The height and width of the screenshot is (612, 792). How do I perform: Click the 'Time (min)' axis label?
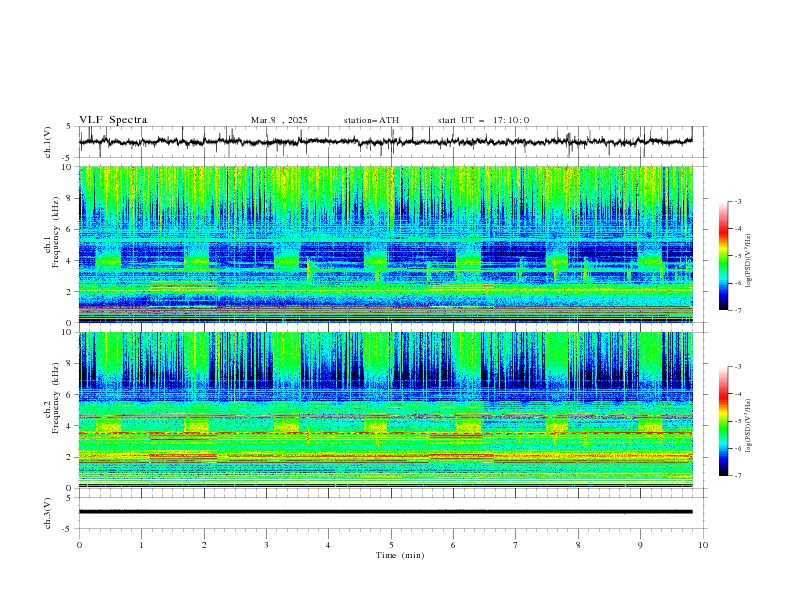tap(400, 555)
